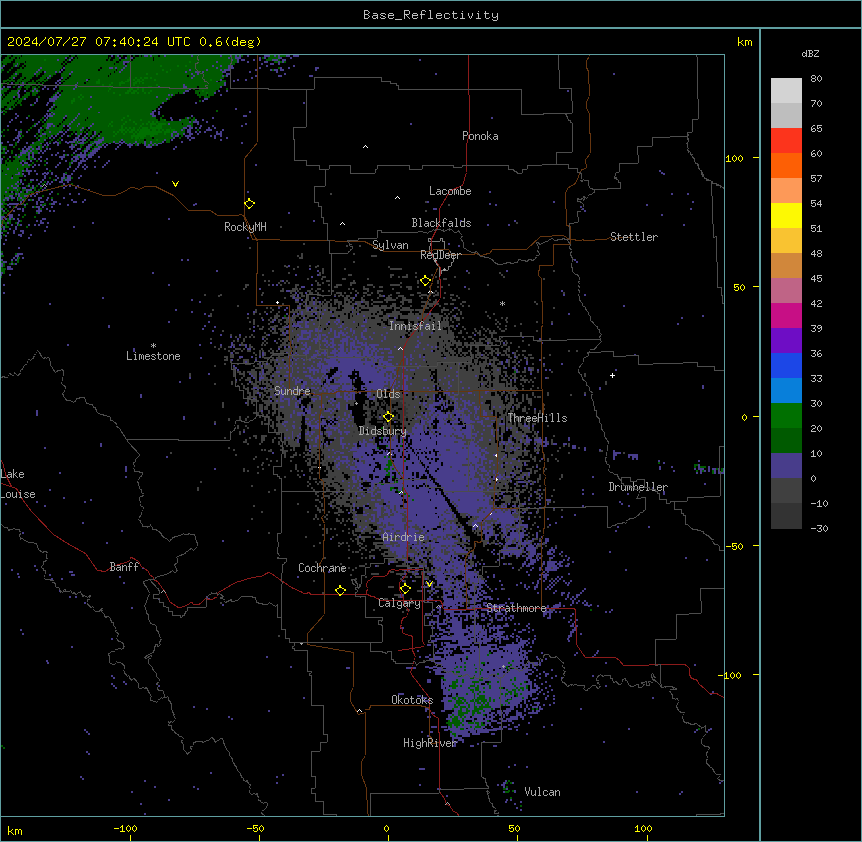Select the Drumheller label
The image size is (862, 842).
[638, 487]
